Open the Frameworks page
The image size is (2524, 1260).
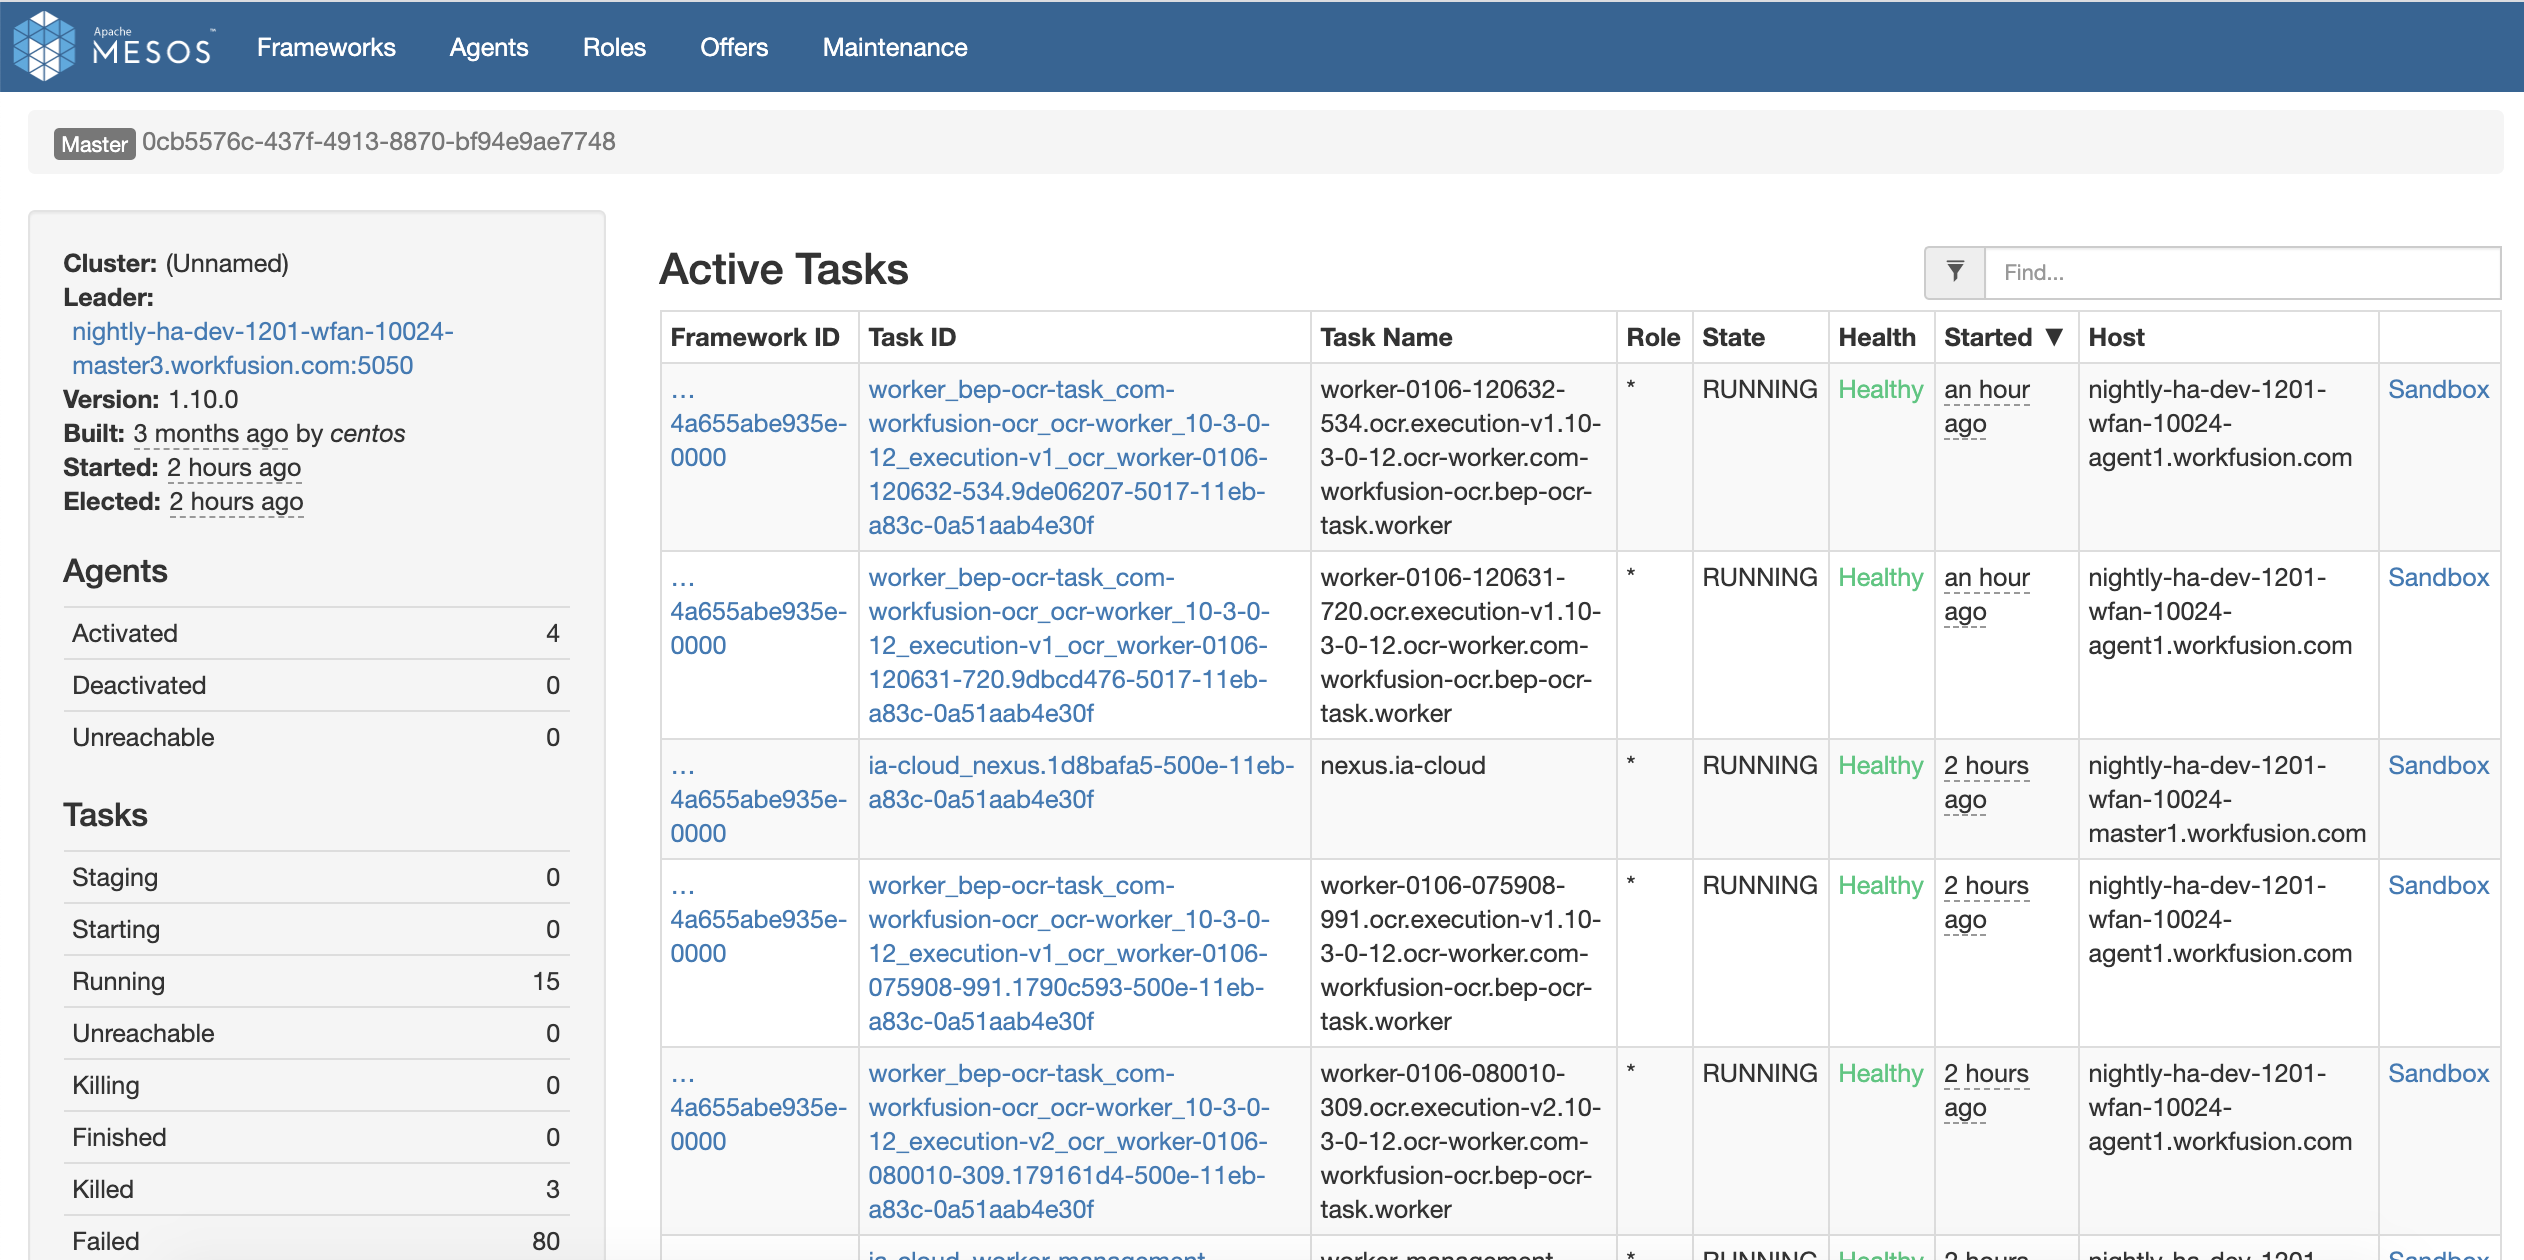pyautogui.click(x=326, y=47)
